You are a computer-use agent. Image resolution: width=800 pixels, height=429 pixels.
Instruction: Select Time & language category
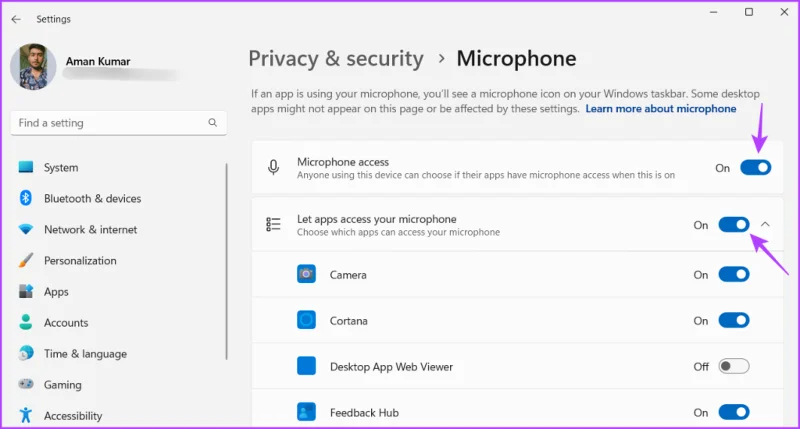tap(85, 354)
